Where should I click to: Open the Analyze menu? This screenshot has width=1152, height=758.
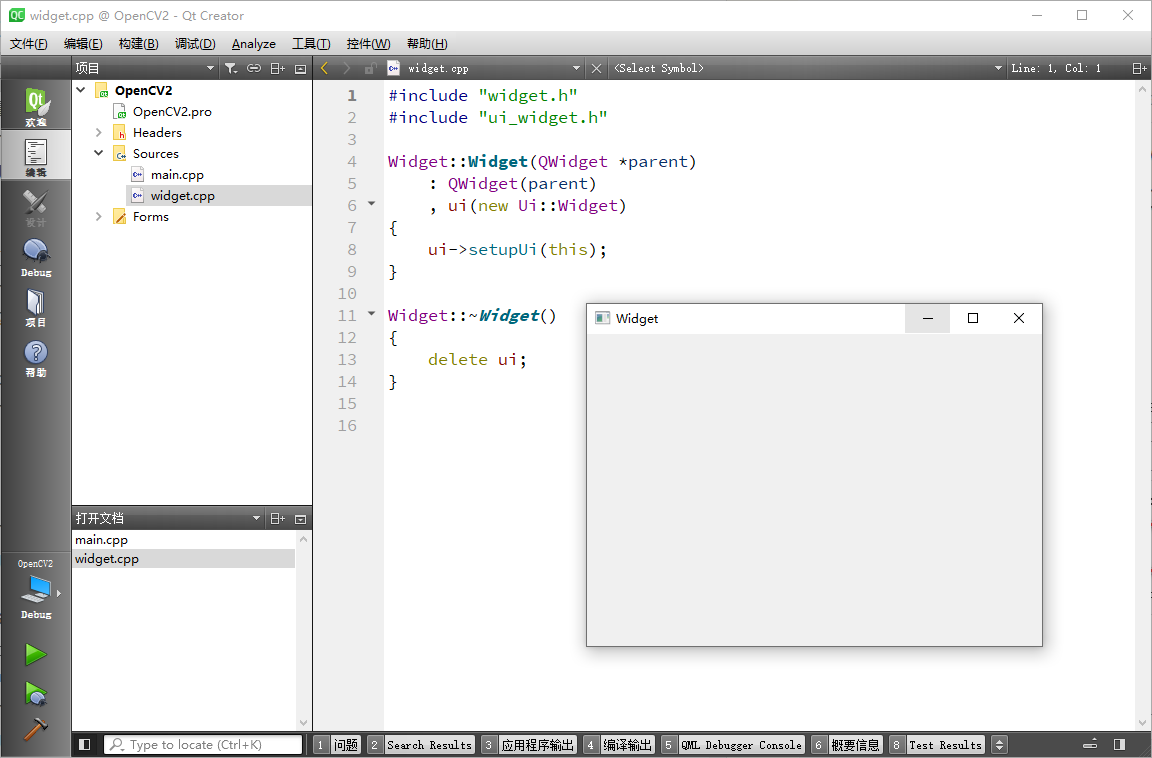[x=253, y=43]
